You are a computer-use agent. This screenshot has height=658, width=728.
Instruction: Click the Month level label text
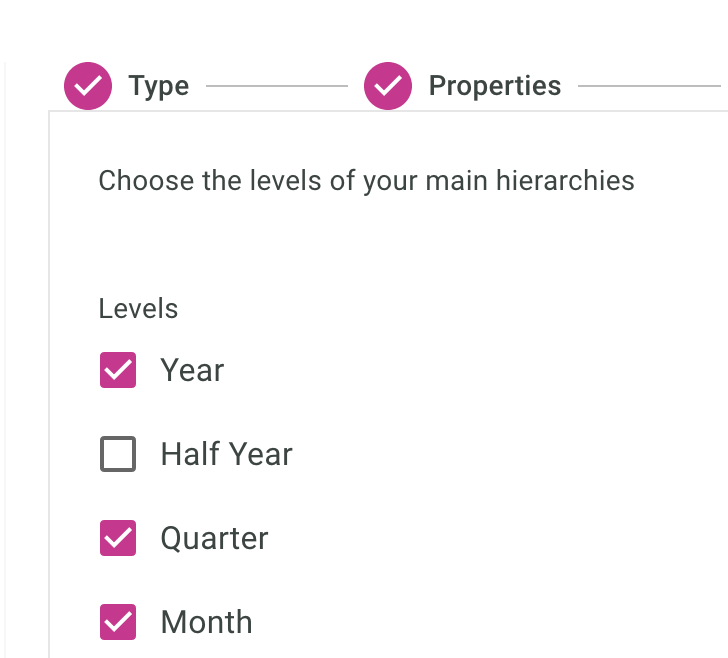206,623
